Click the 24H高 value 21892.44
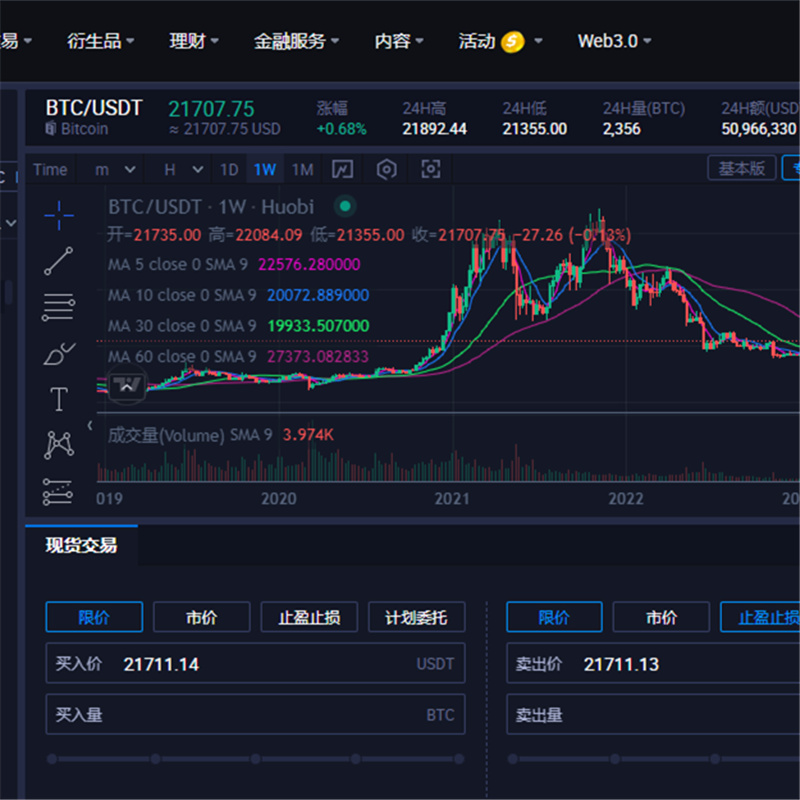 click(434, 129)
